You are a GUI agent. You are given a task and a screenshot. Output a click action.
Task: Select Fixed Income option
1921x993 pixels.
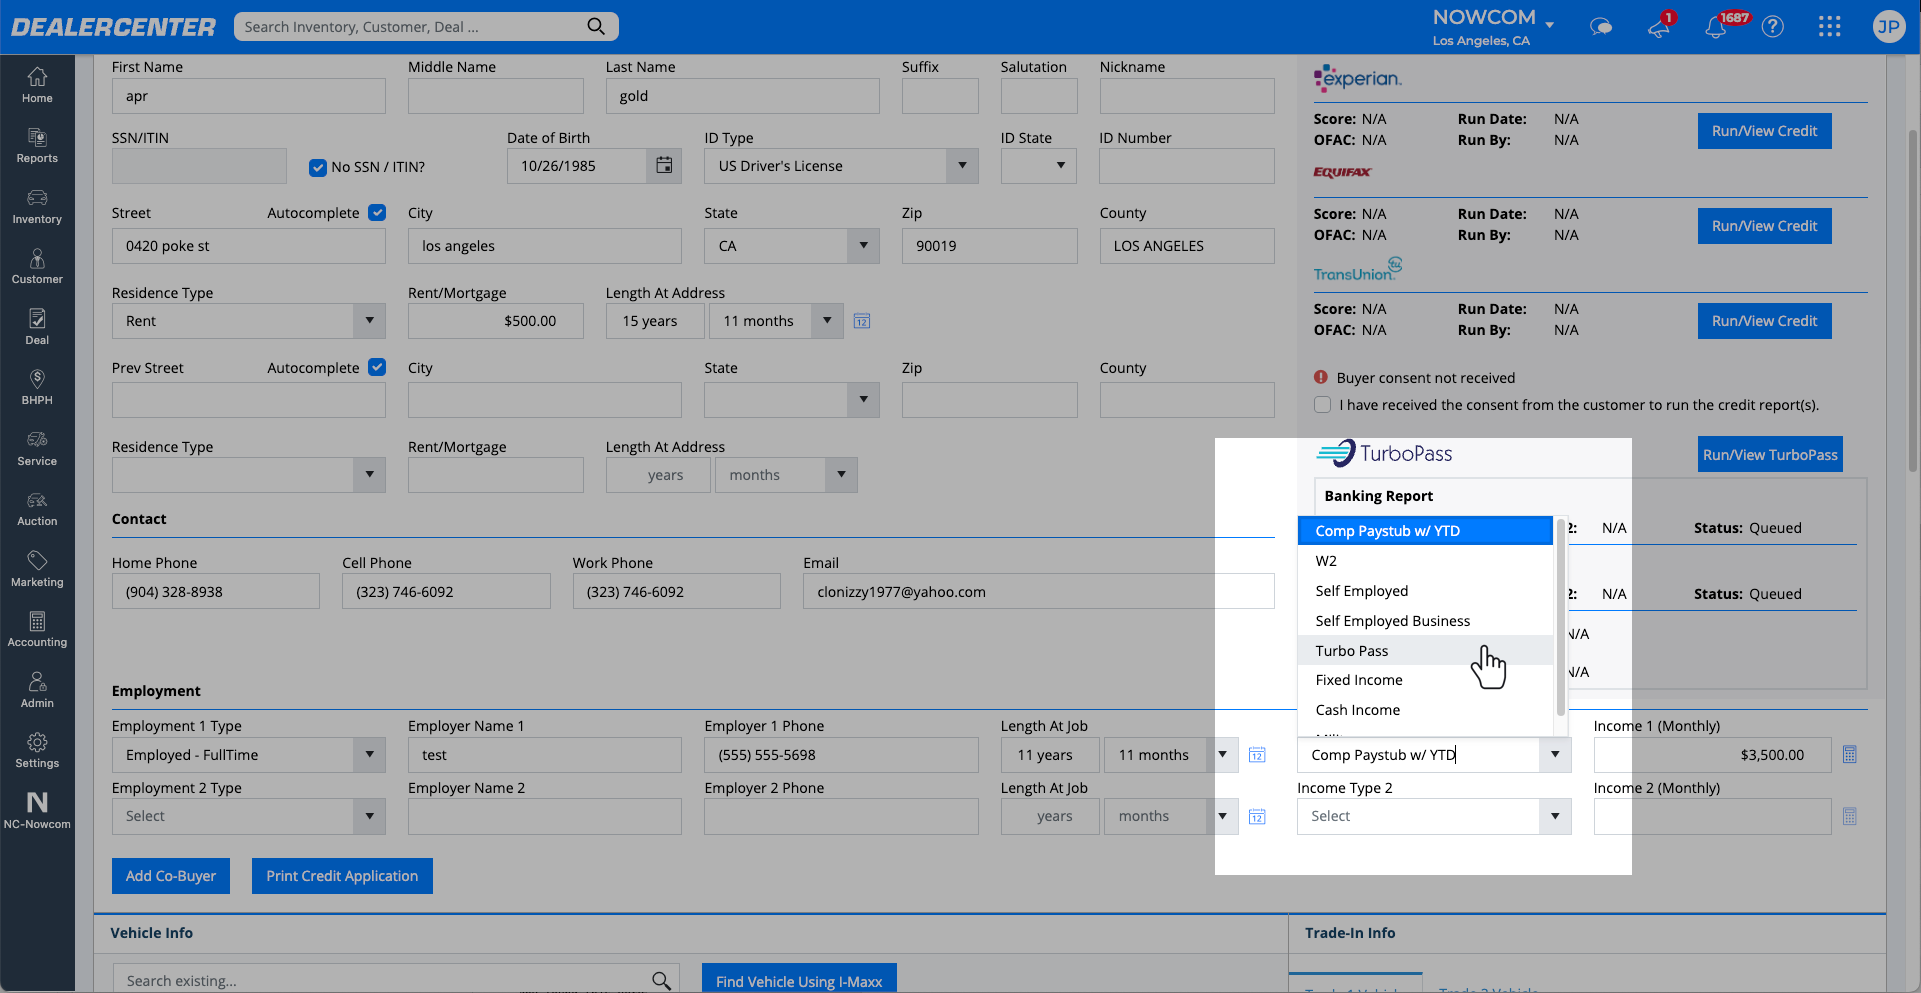(x=1425, y=680)
